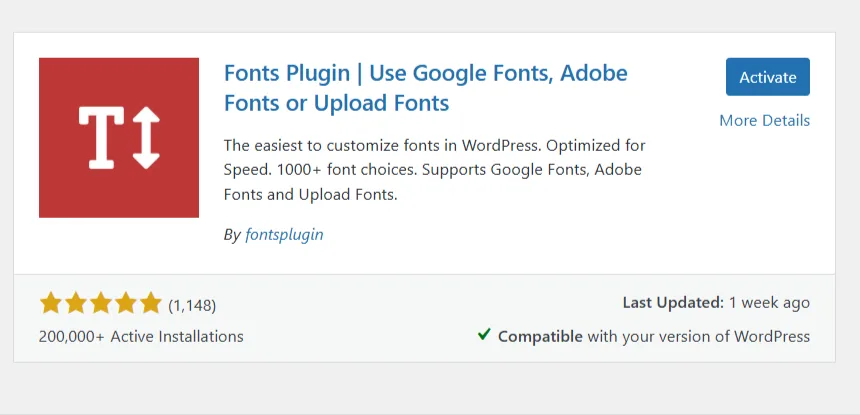The height and width of the screenshot is (415, 860).
Task: Click the Activate button
Action: pyautogui.click(x=767, y=77)
